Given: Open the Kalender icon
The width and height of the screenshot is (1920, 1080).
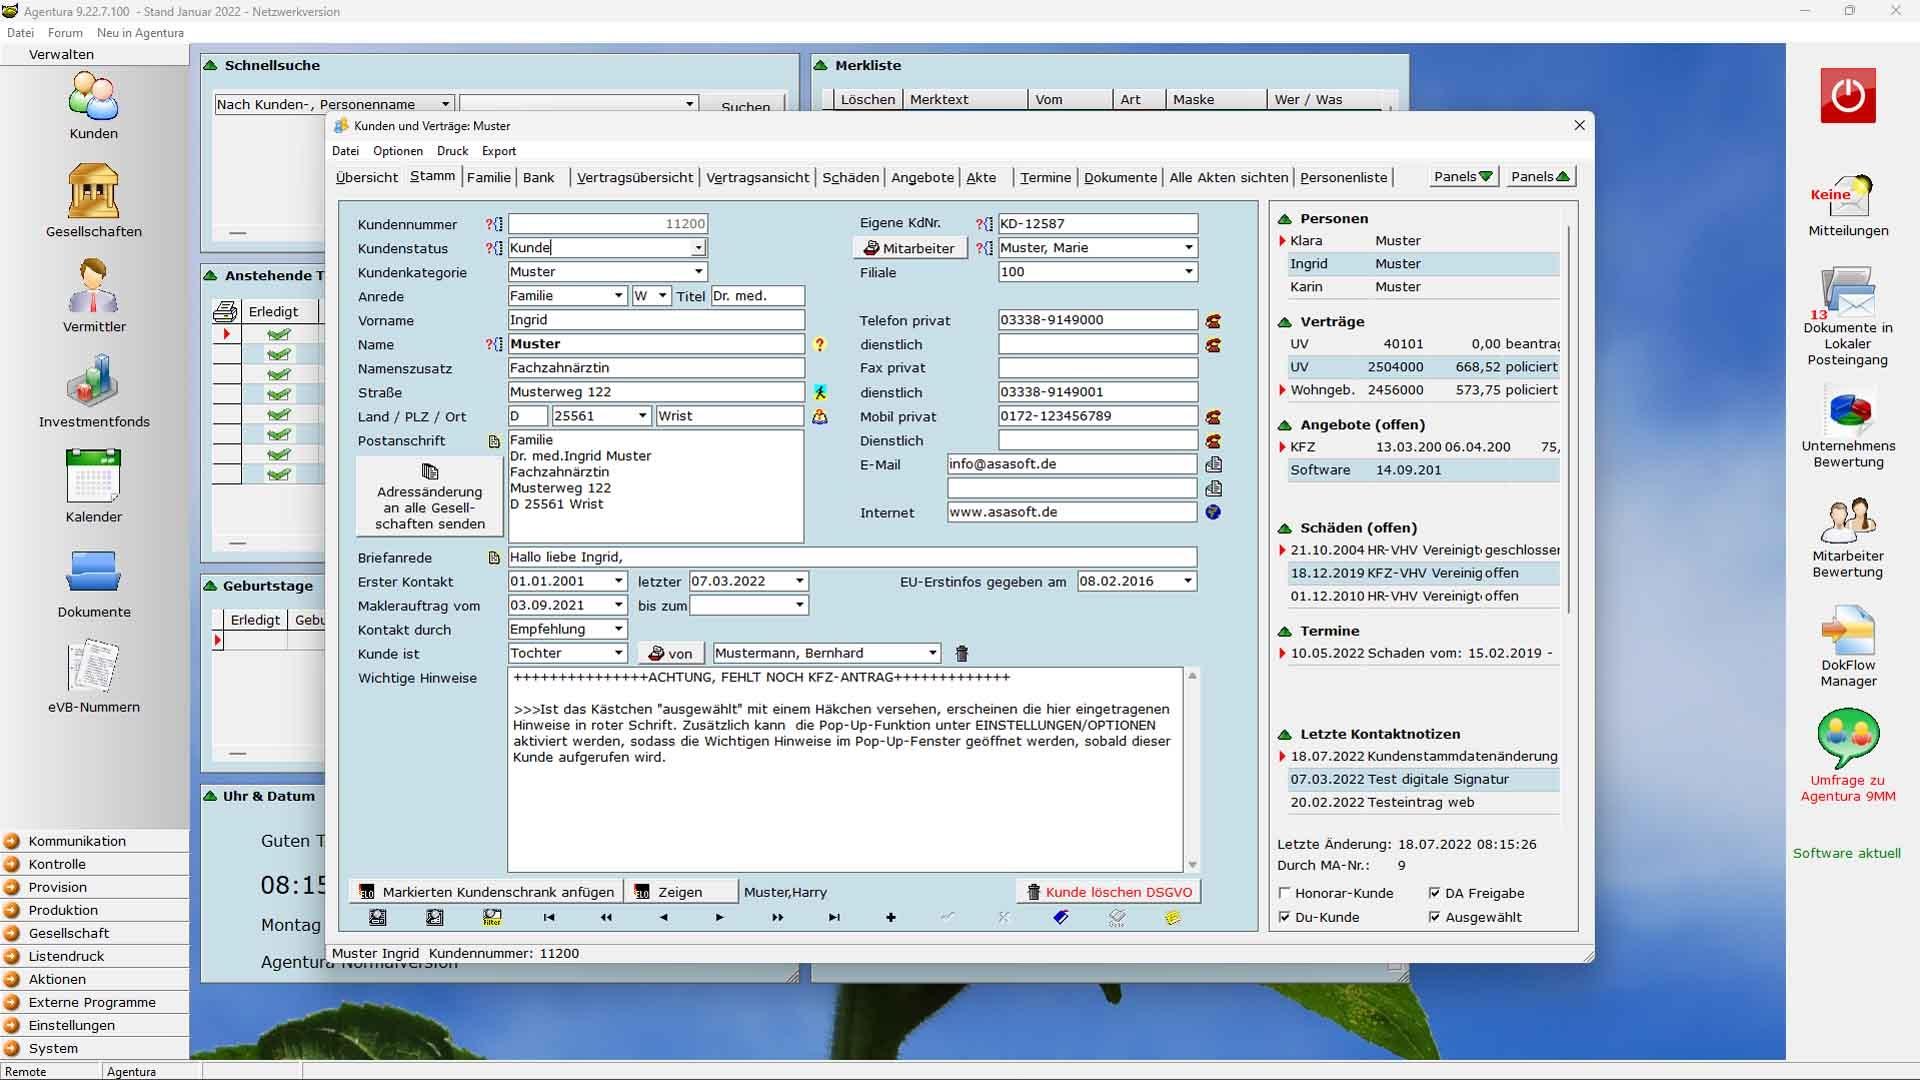Looking at the screenshot, I should pyautogui.click(x=93, y=477).
